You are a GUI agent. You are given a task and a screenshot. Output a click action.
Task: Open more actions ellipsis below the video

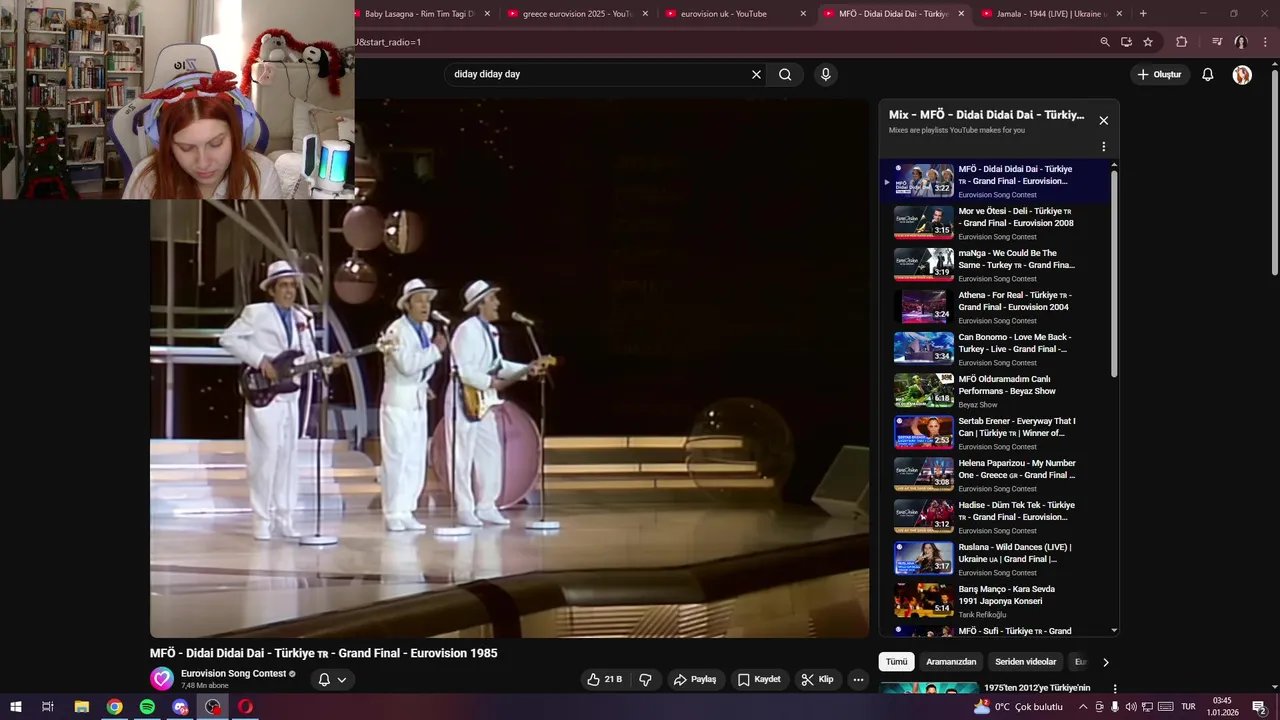[857, 680]
